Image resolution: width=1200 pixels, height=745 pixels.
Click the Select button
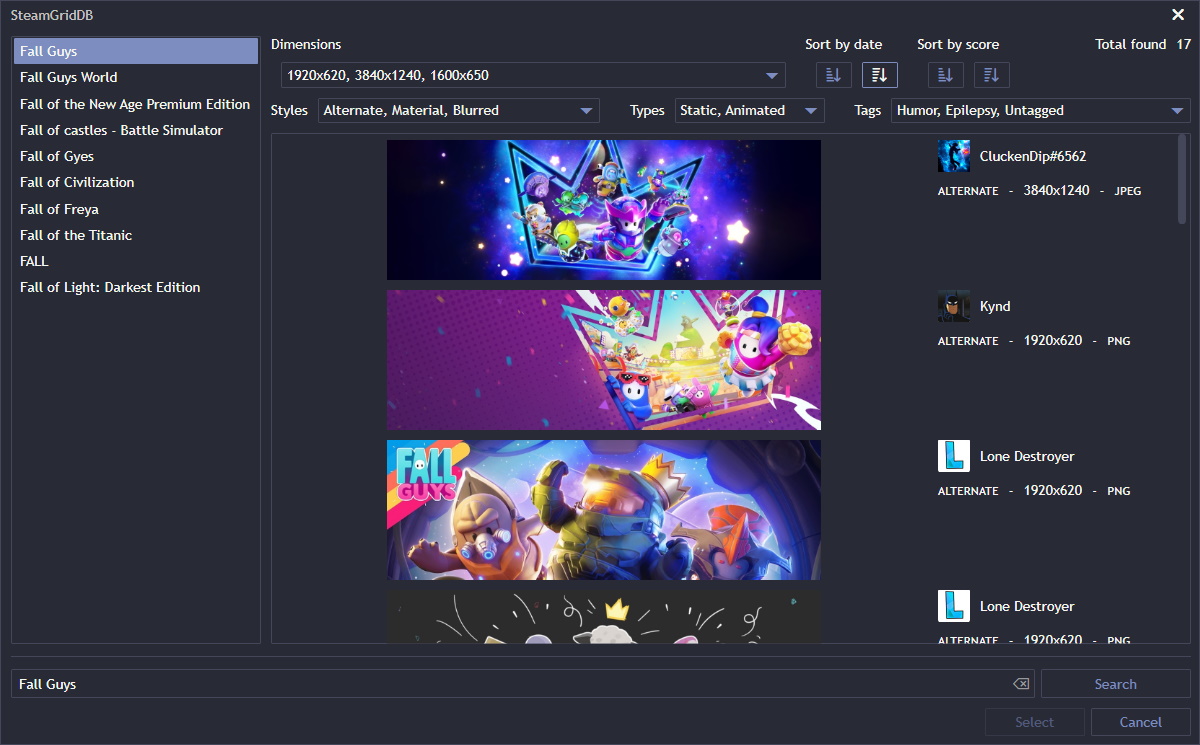pos(1034,722)
